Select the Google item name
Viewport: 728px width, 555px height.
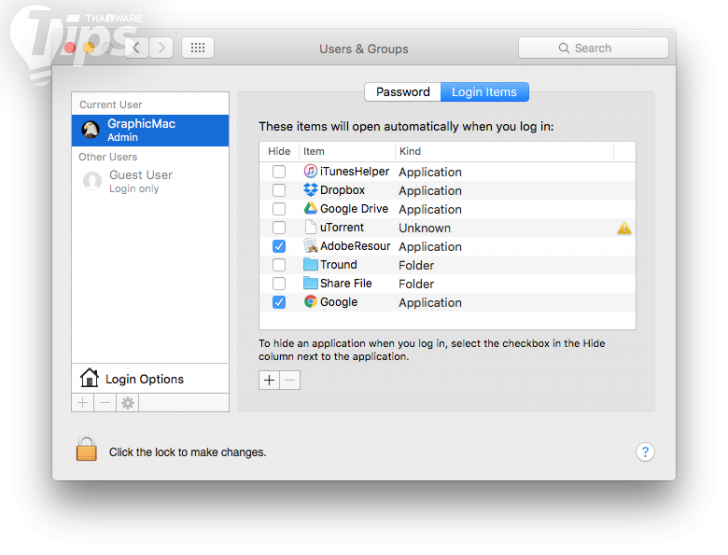[x=339, y=302]
